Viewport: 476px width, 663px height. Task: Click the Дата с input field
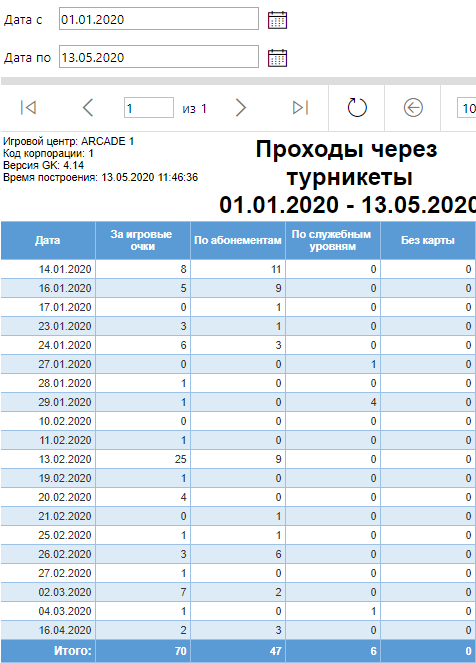[x=159, y=19]
